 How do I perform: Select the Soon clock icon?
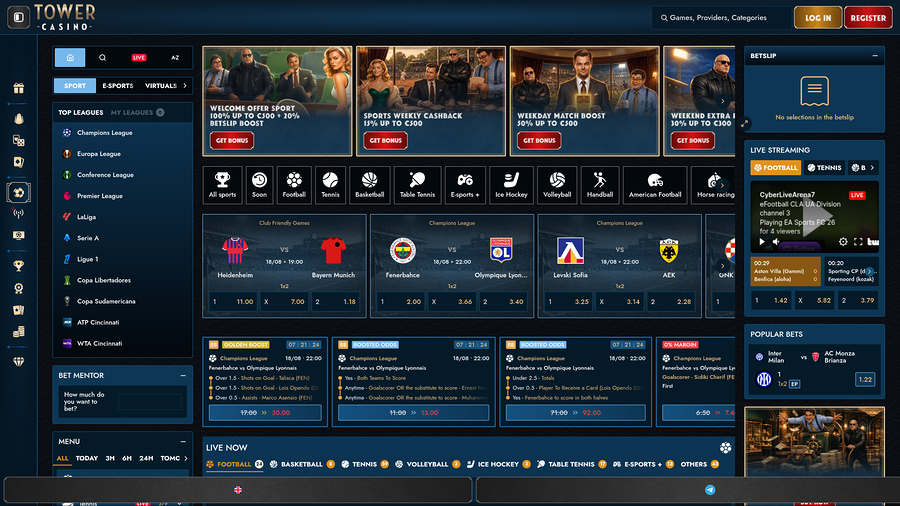[259, 185]
